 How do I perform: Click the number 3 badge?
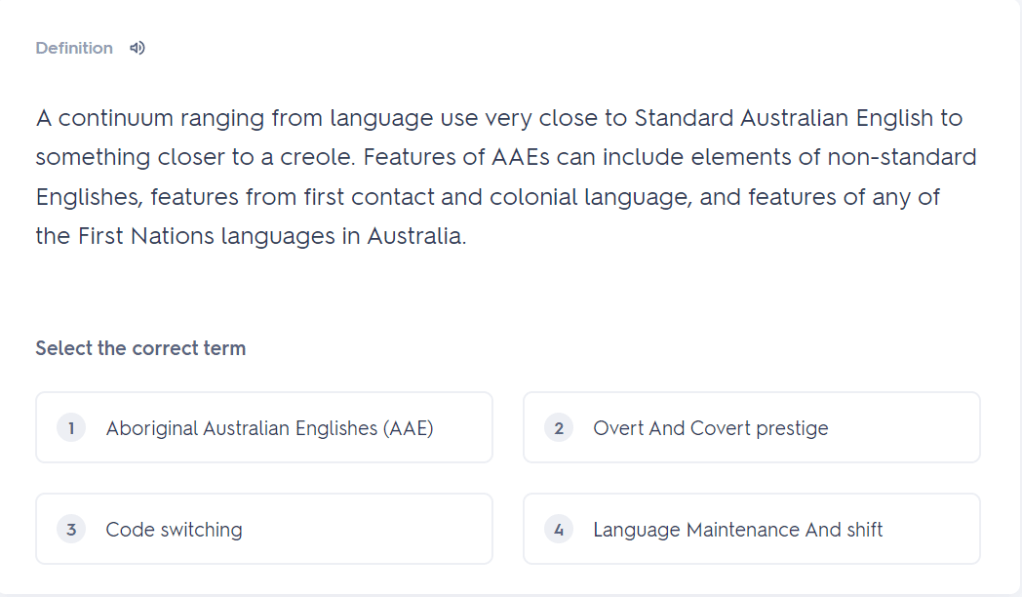point(71,529)
